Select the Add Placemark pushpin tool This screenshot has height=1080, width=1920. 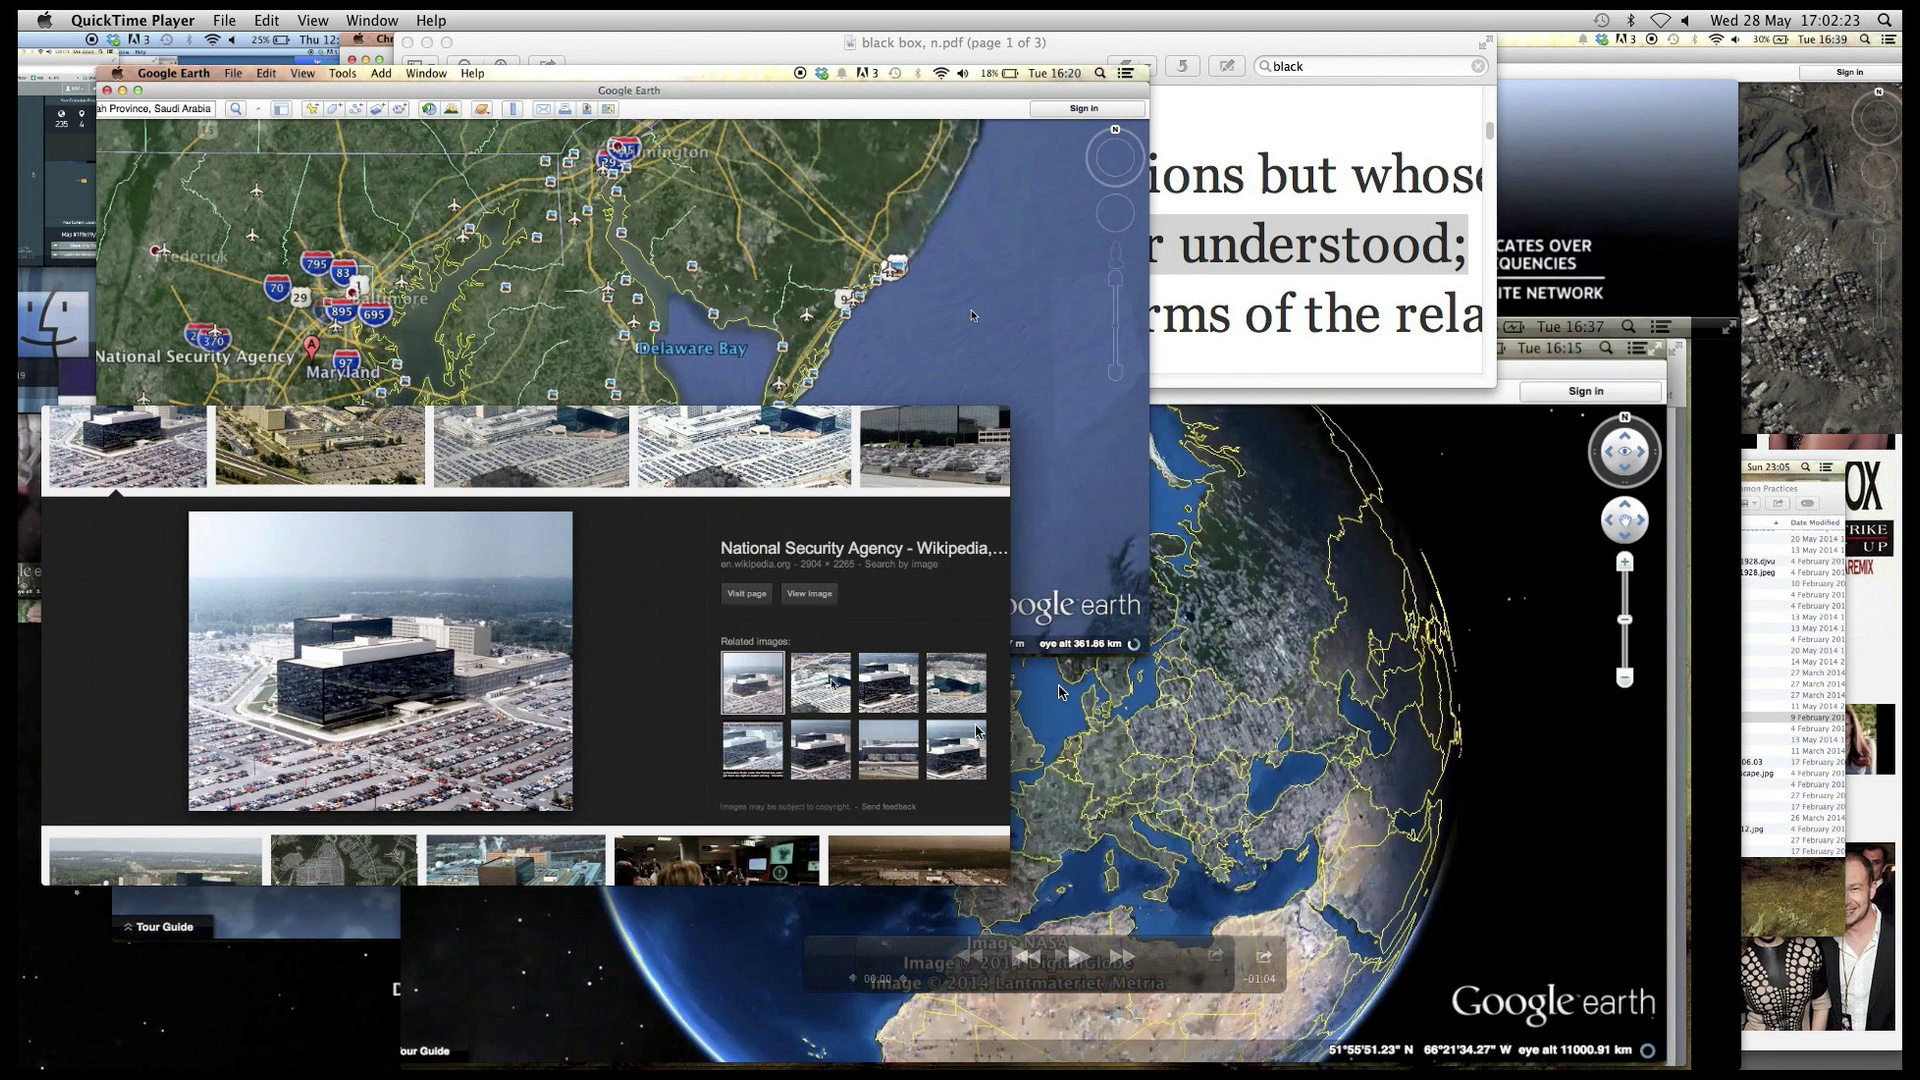tap(312, 109)
